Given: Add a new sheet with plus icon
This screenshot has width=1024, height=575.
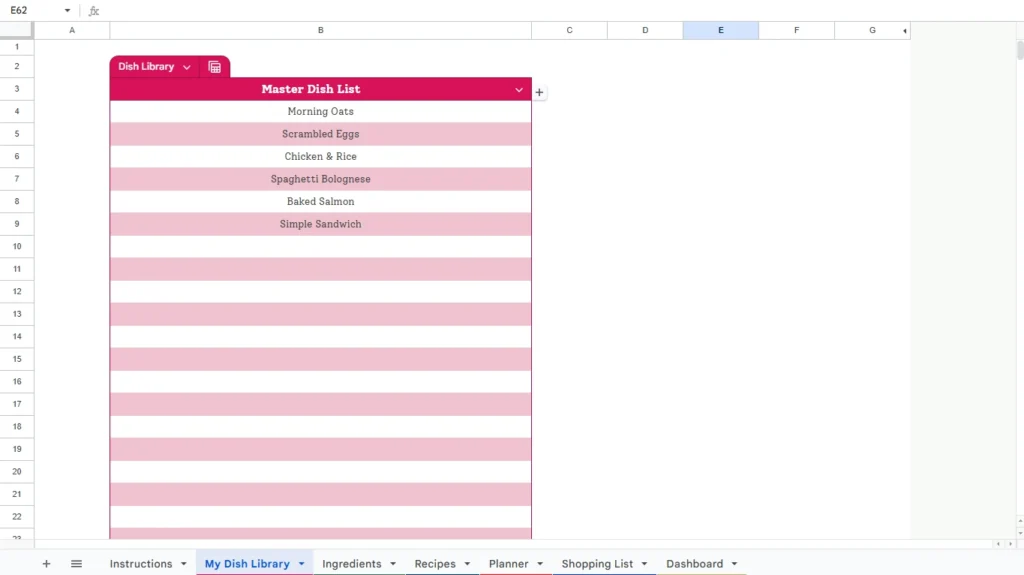Looking at the screenshot, I should click(46, 563).
